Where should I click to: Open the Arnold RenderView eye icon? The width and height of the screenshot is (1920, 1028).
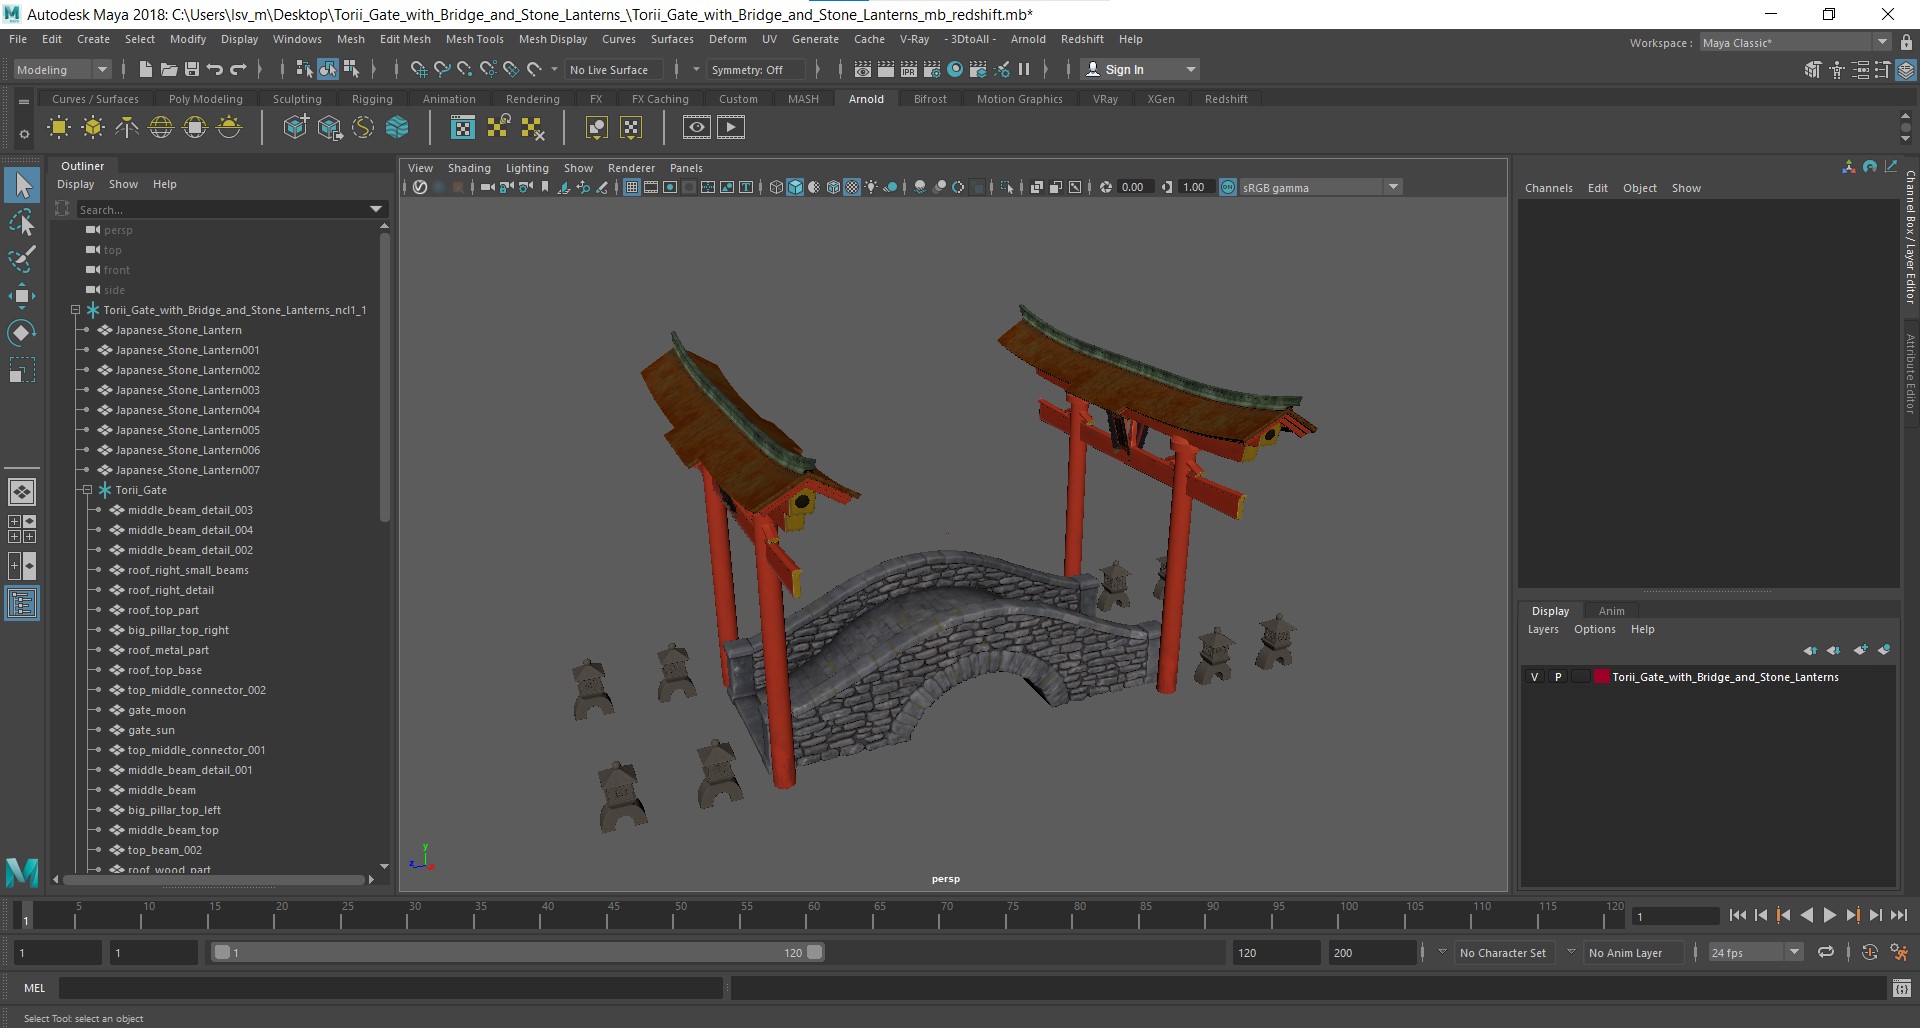click(697, 127)
